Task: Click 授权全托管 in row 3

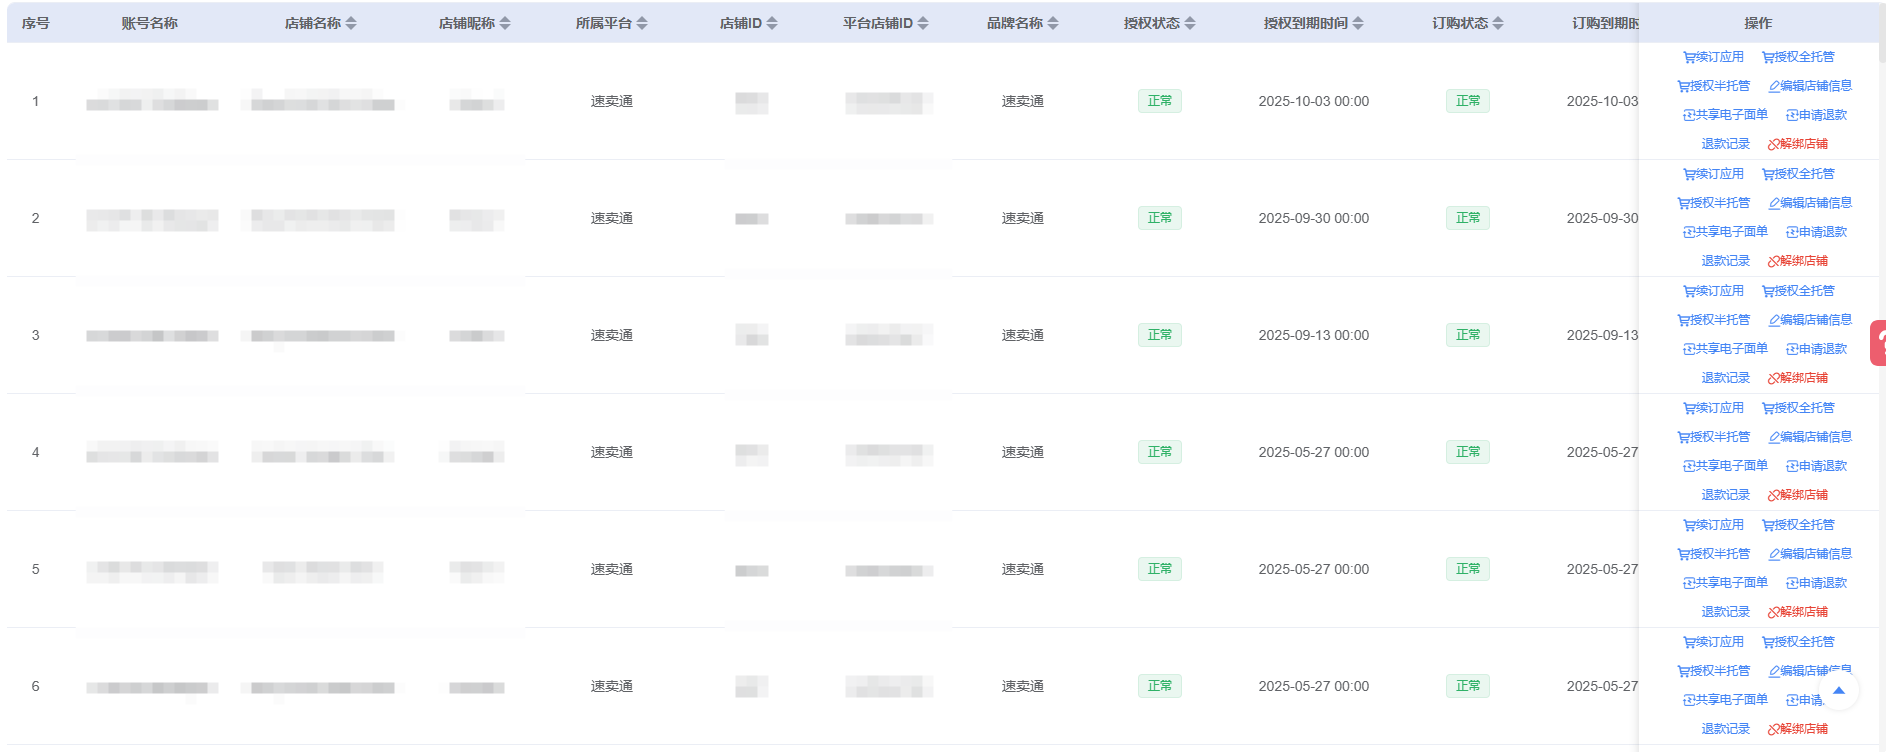Action: tap(1798, 291)
